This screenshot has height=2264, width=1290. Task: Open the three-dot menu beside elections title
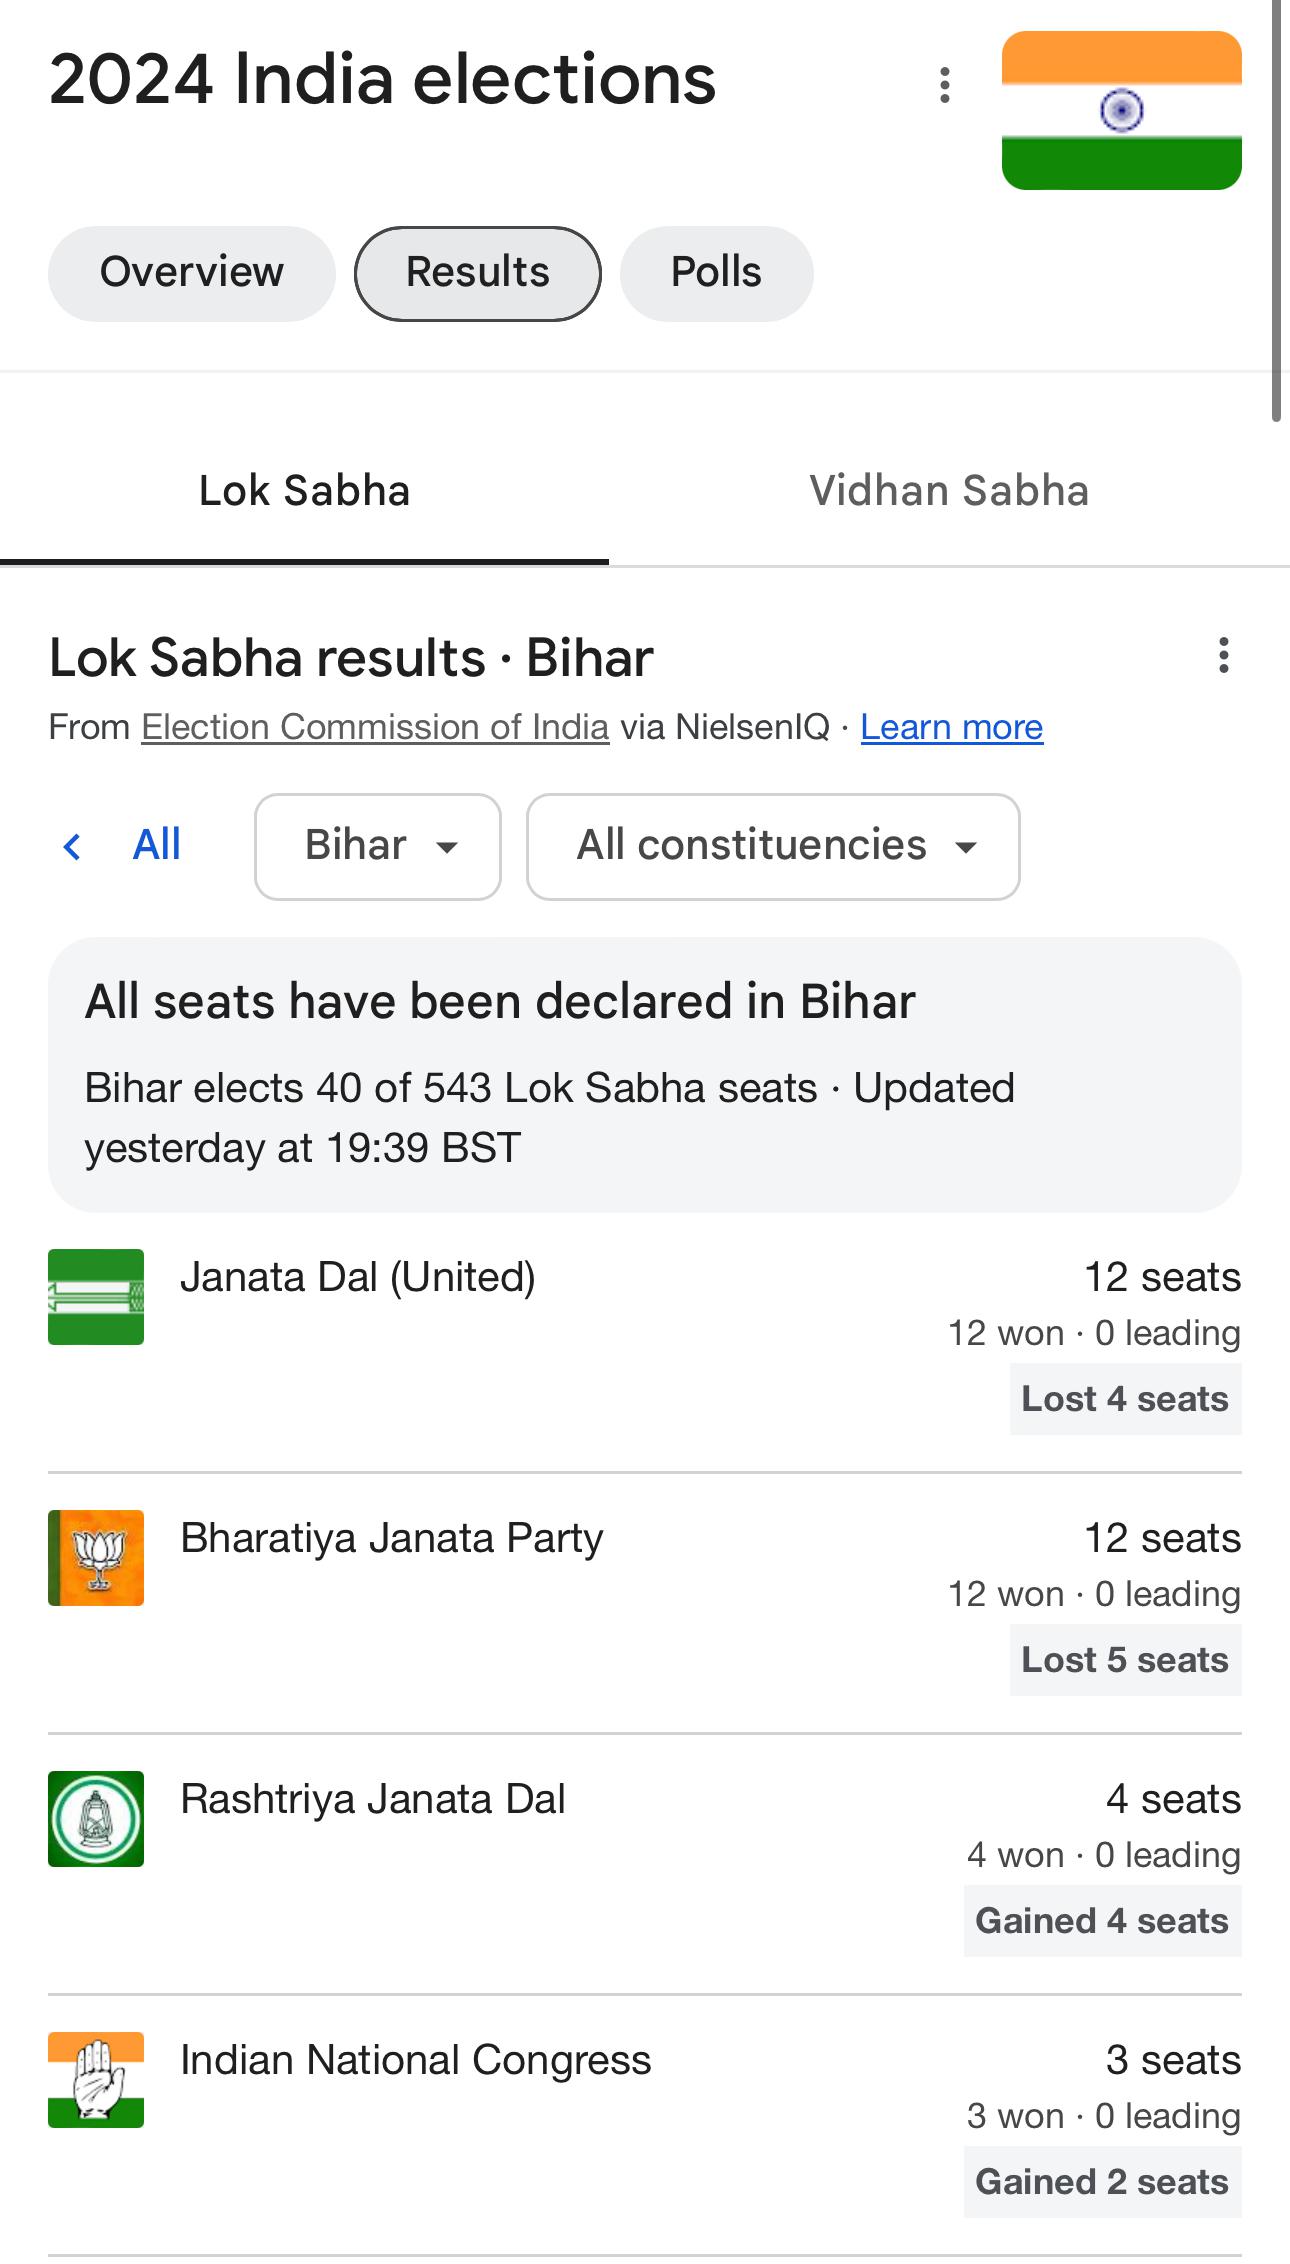click(x=944, y=85)
